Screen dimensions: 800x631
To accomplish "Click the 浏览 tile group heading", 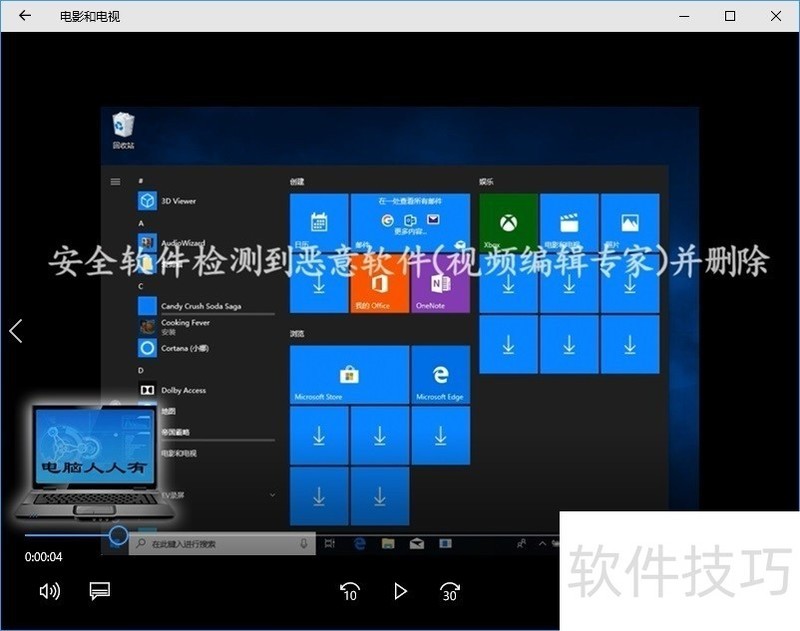I will point(297,334).
